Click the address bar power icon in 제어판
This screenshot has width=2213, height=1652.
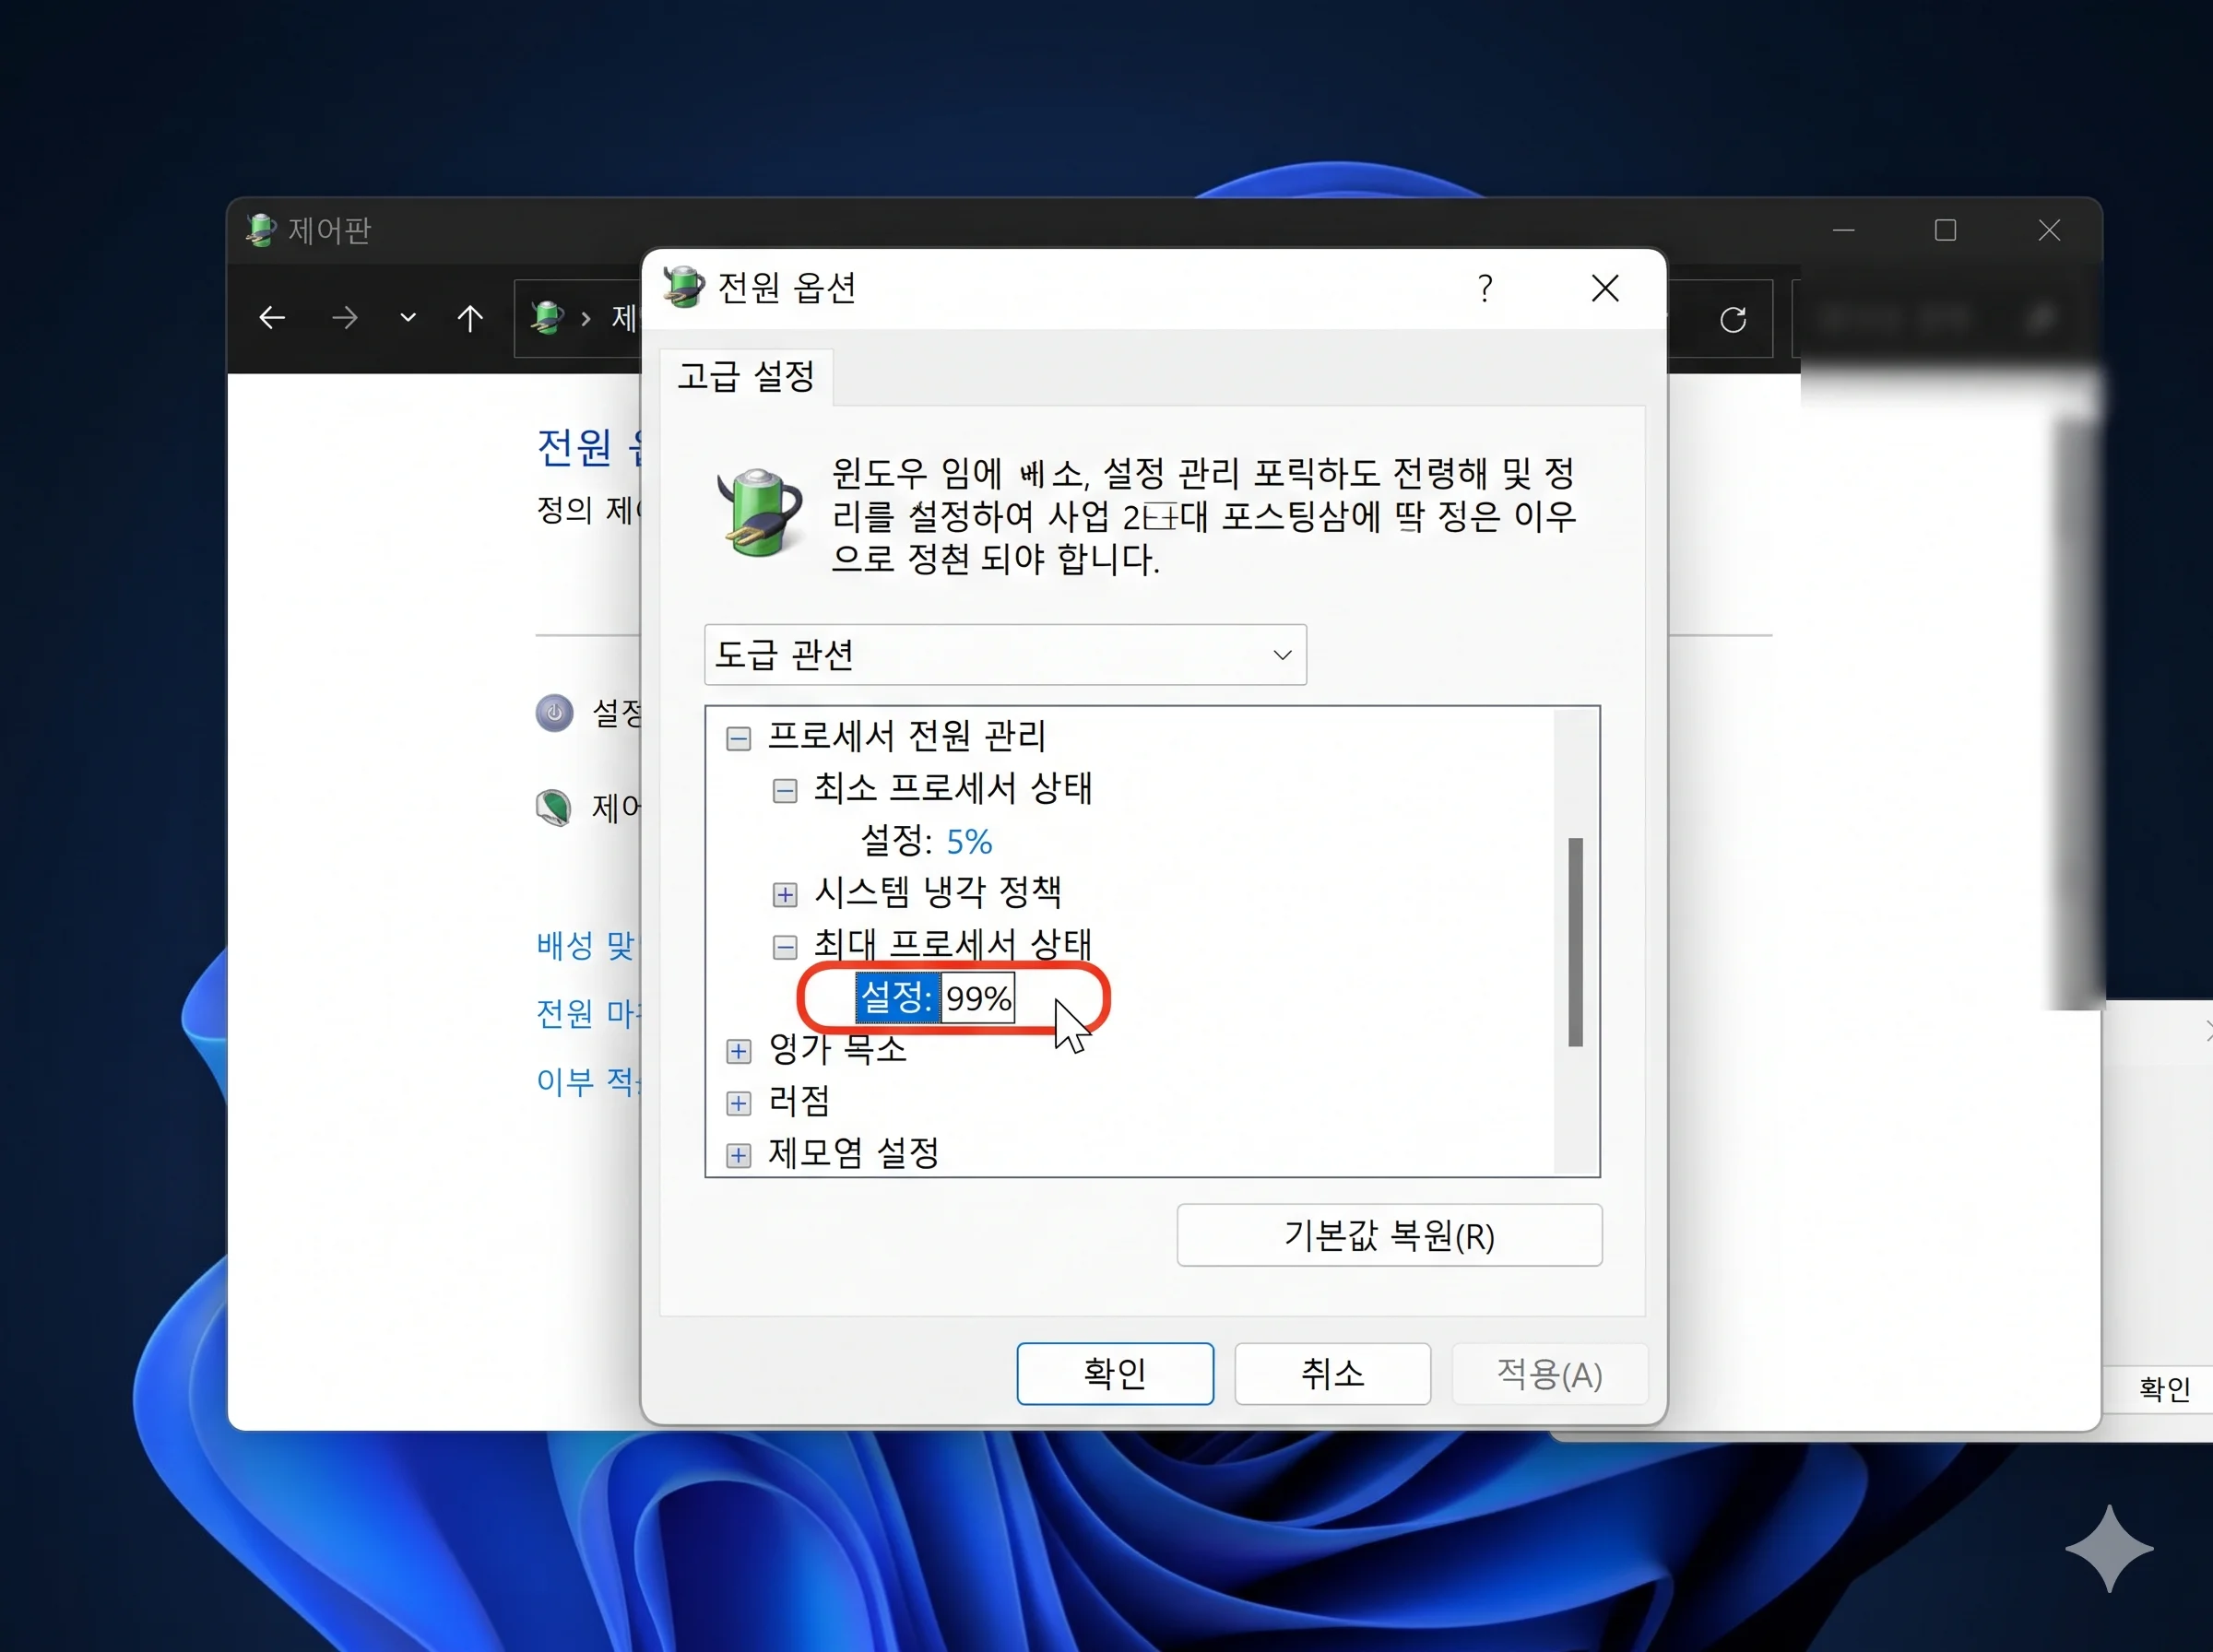tap(547, 317)
